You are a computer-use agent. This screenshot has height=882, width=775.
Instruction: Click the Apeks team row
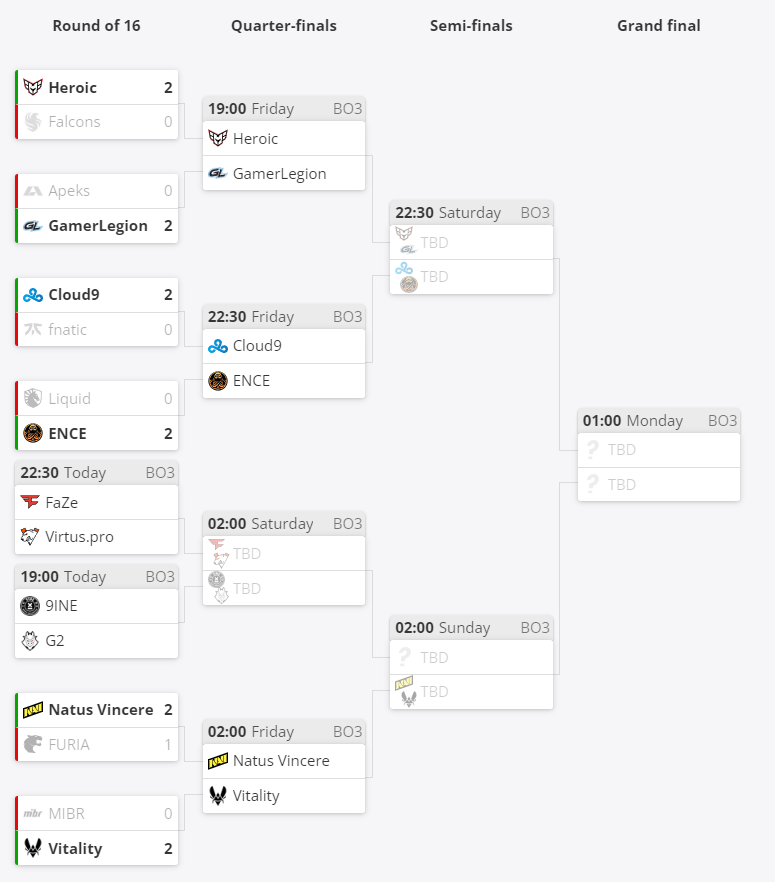[97, 191]
